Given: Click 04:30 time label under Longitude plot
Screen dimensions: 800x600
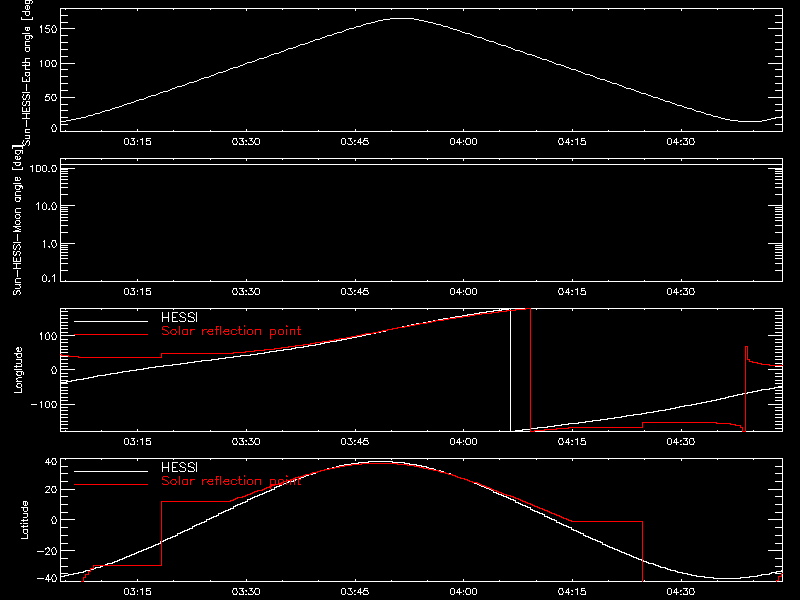Looking at the screenshot, I should click(681, 442).
